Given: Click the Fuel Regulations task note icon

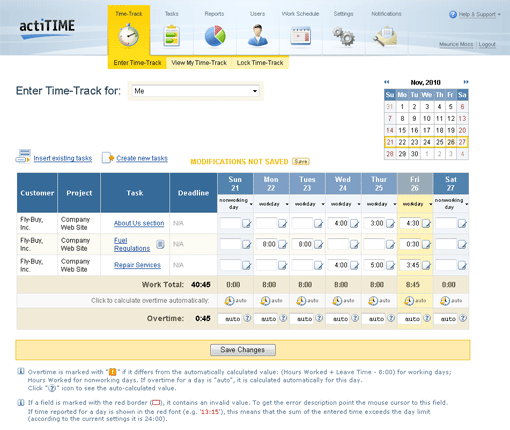Looking at the screenshot, I should click(x=160, y=244).
